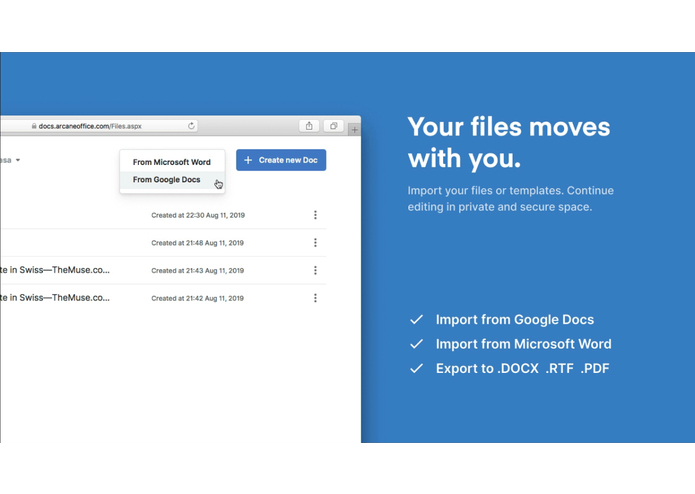Click the lock icon in address bar
This screenshot has height=494, width=695.
[x=34, y=126]
